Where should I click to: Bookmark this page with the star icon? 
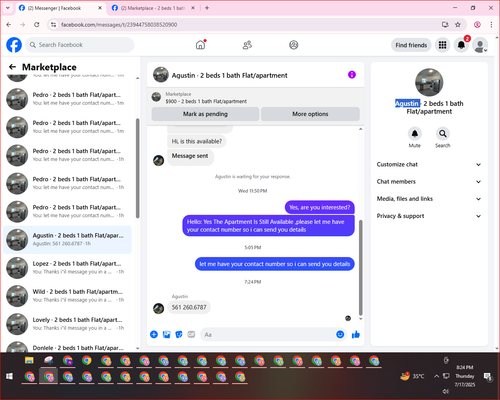[x=458, y=24]
